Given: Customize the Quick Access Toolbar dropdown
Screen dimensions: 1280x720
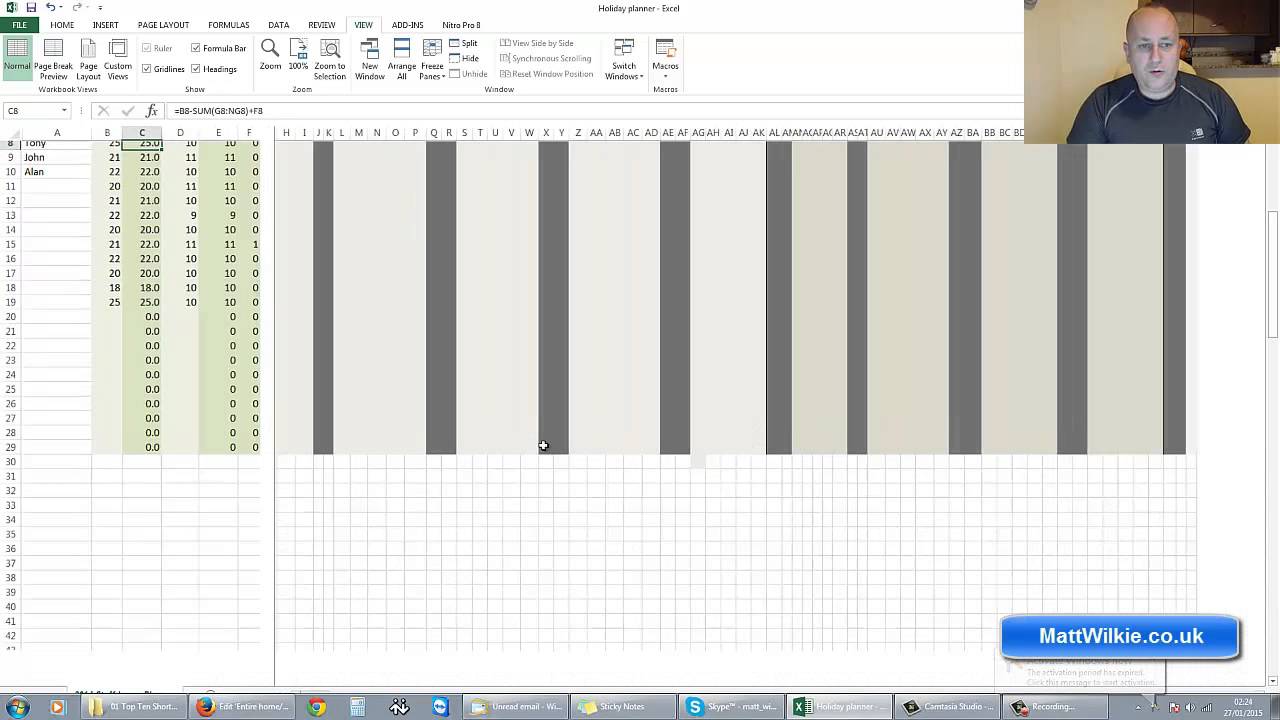Looking at the screenshot, I should click(100, 8).
